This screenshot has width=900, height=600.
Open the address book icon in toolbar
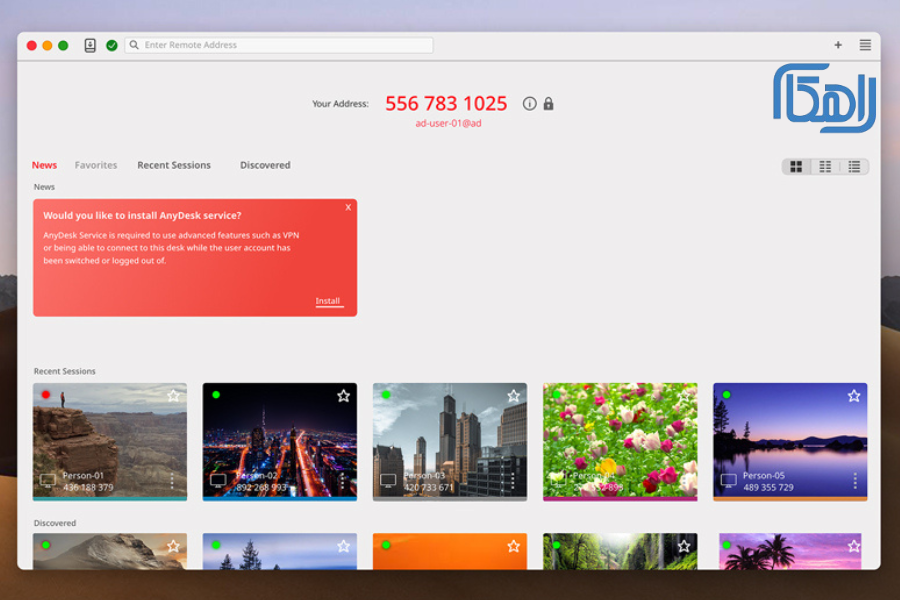point(90,45)
